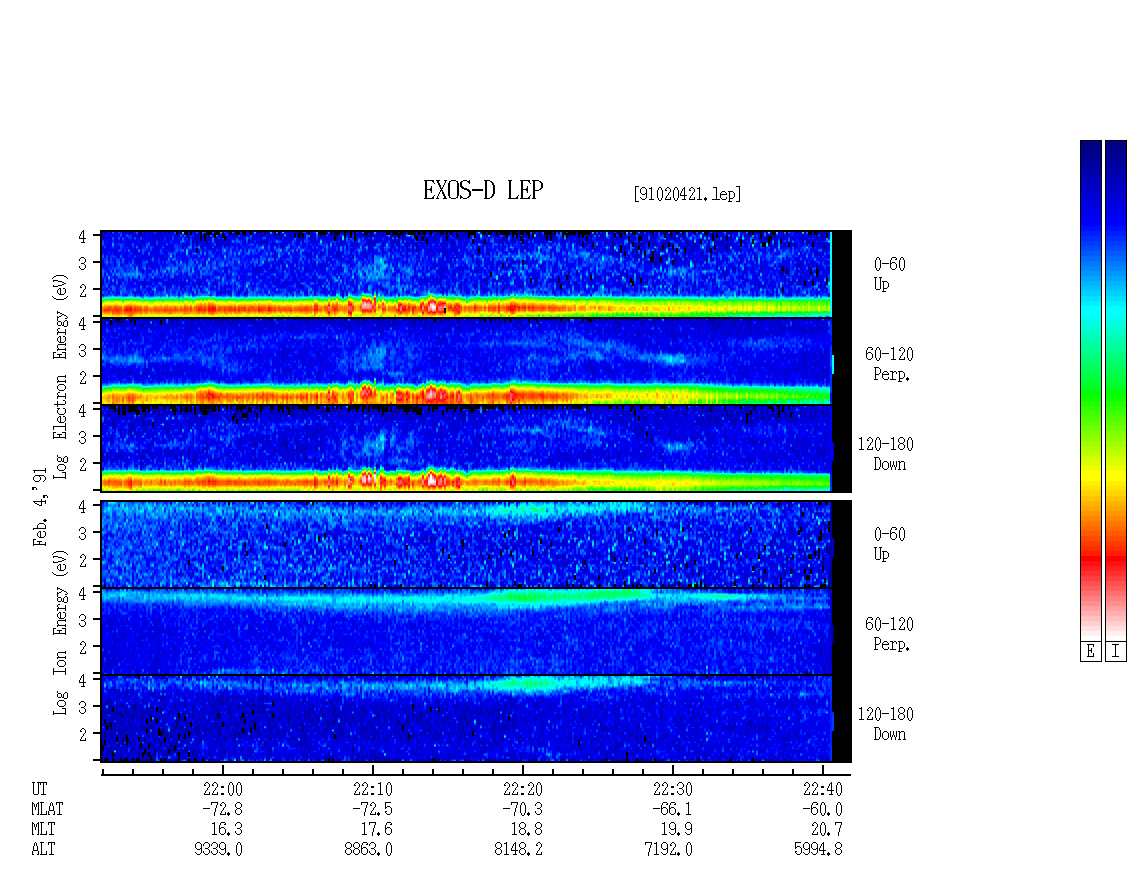1130x875 pixels.
Task: Click the UT row label
Action: tap(39, 789)
